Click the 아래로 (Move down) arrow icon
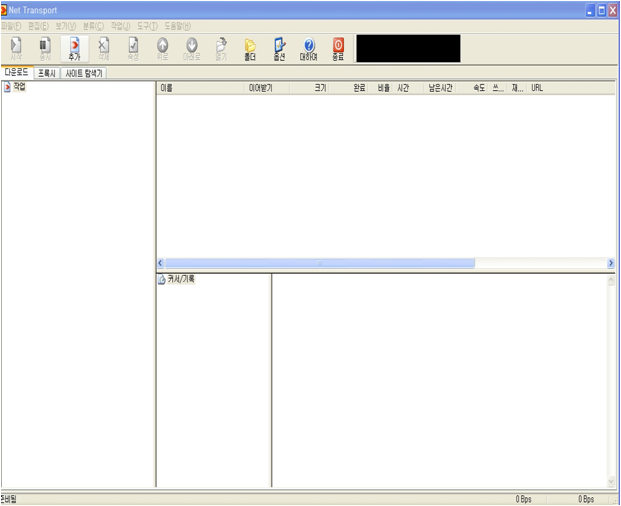The width and height of the screenshot is (621, 506). (x=192, y=49)
